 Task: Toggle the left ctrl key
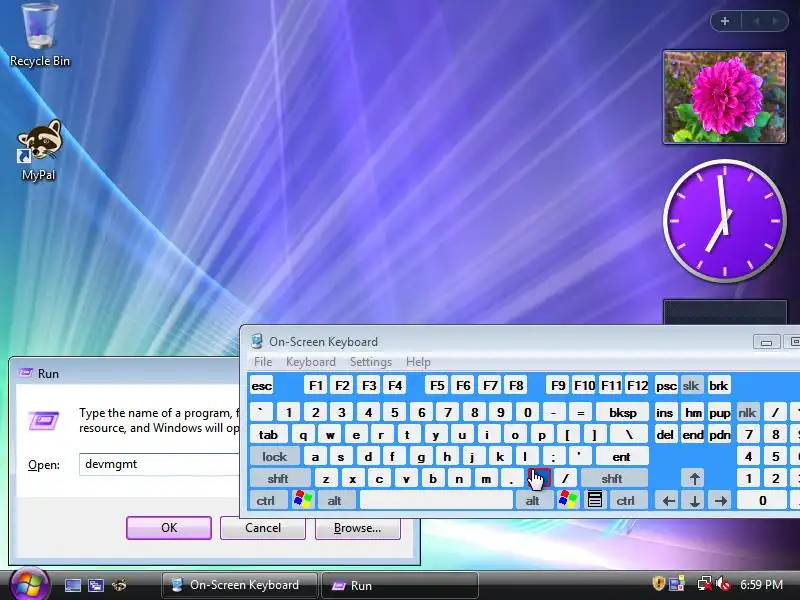(266, 501)
